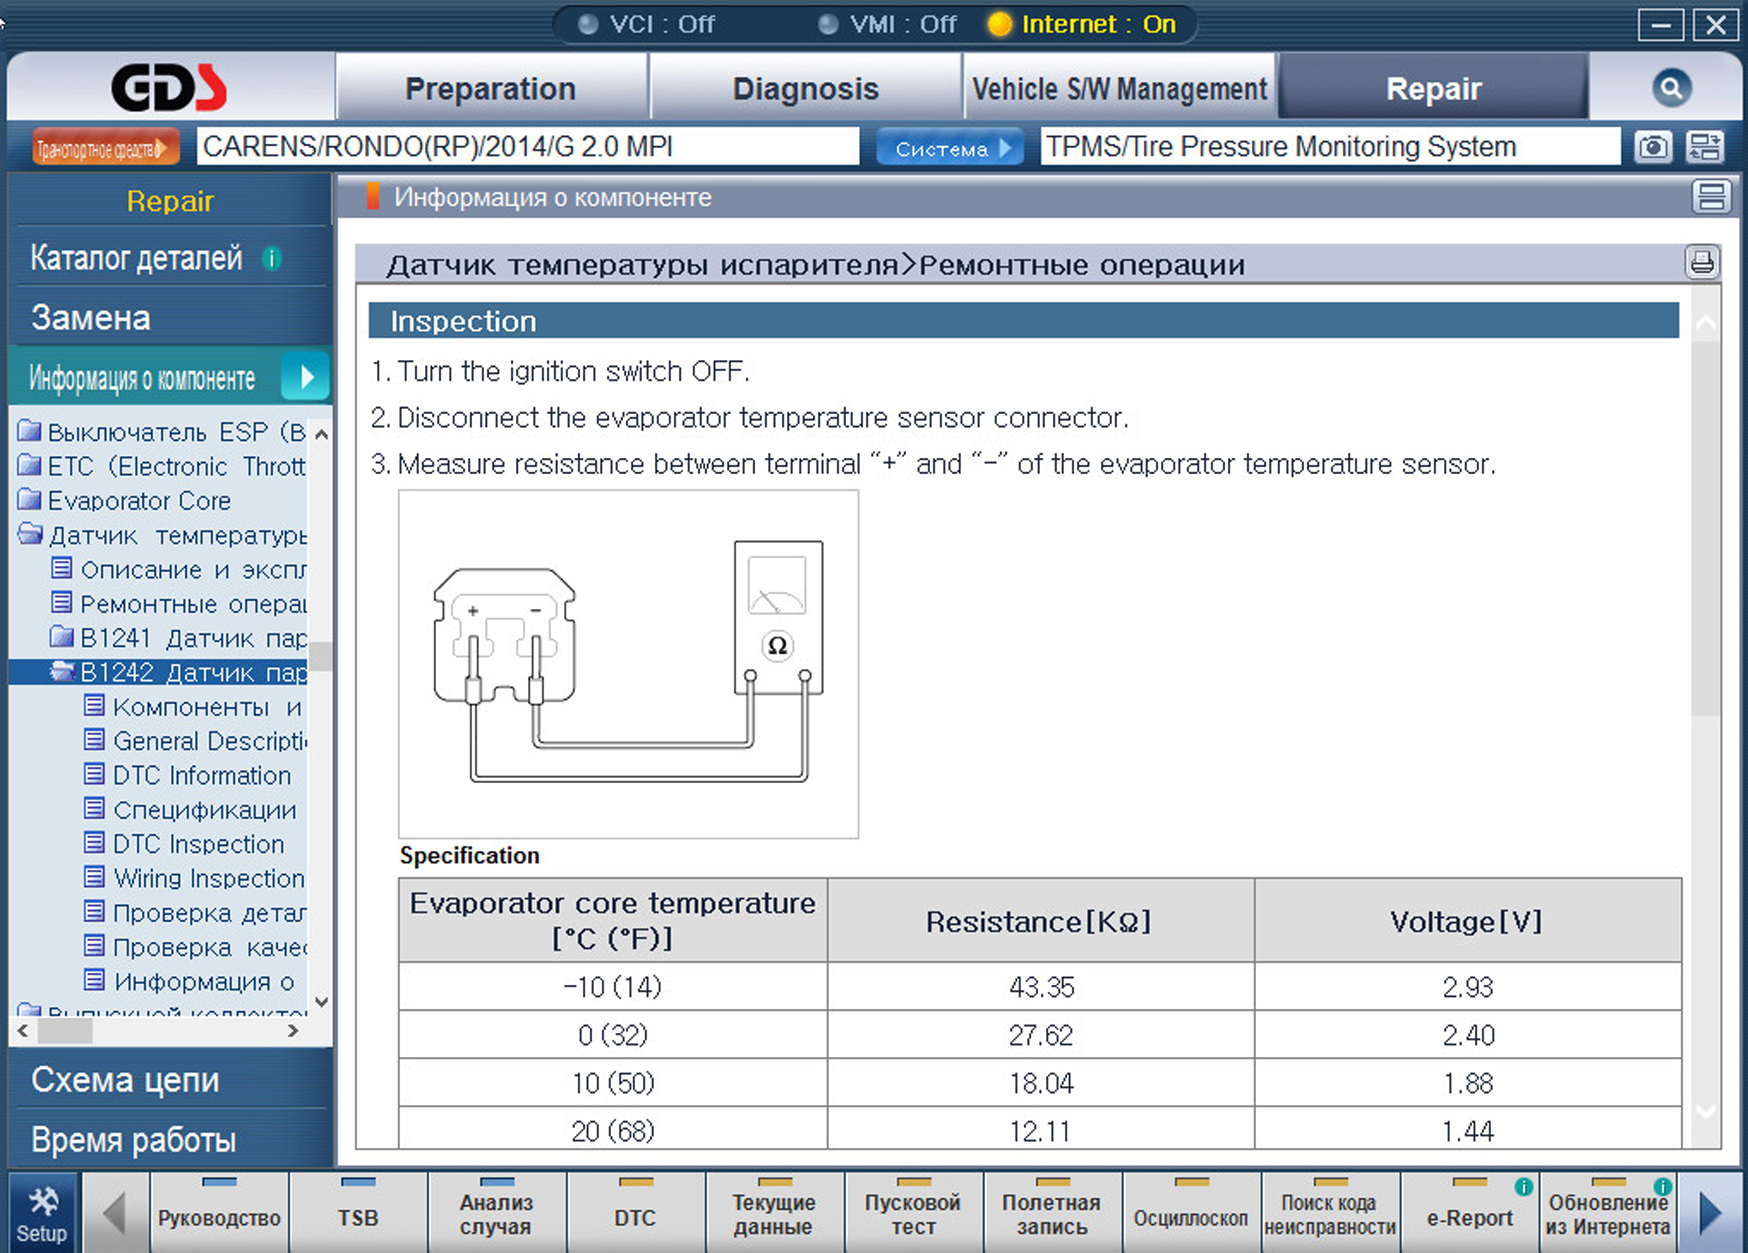
Task: Click the panel layout icon beside camera
Action: 1705,148
